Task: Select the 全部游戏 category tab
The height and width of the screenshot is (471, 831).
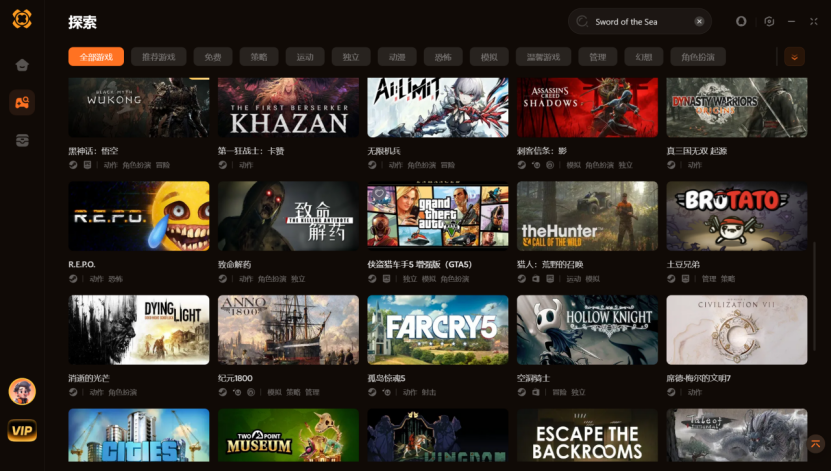Action: 96,57
